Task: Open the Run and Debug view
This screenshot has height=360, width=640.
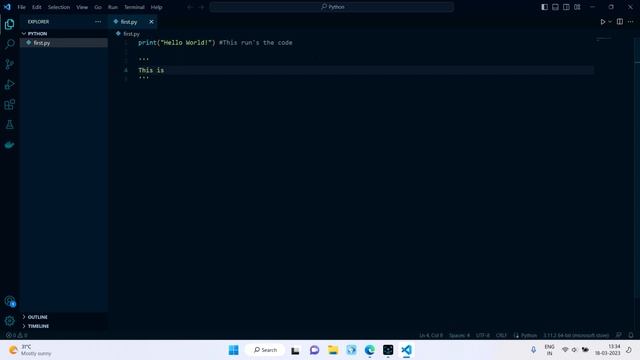Action: point(9,84)
